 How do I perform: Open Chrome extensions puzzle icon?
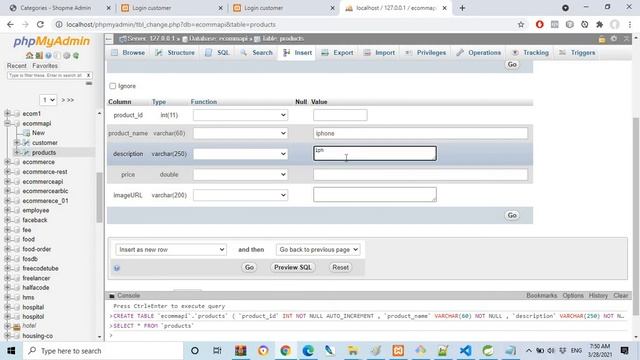(600, 24)
